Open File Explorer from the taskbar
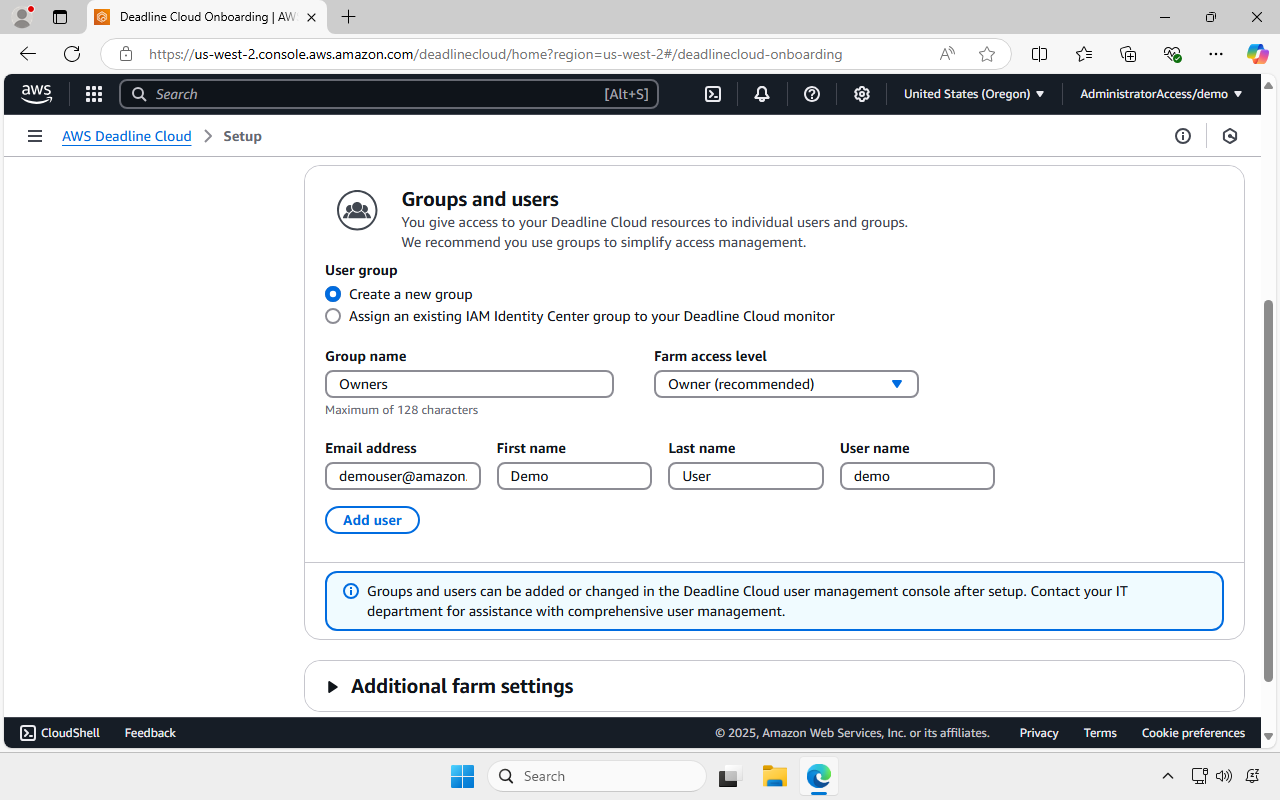1280x800 pixels. [x=774, y=776]
